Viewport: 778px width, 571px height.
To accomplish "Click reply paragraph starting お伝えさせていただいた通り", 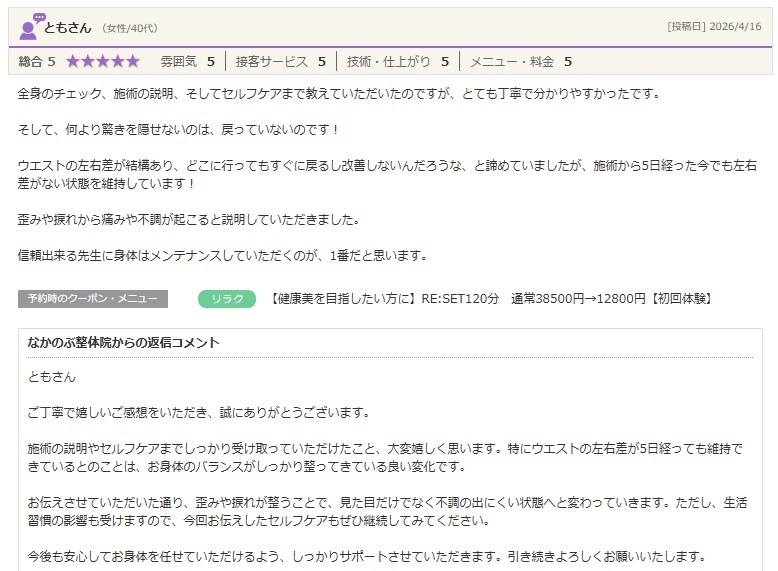I will (x=387, y=511).
